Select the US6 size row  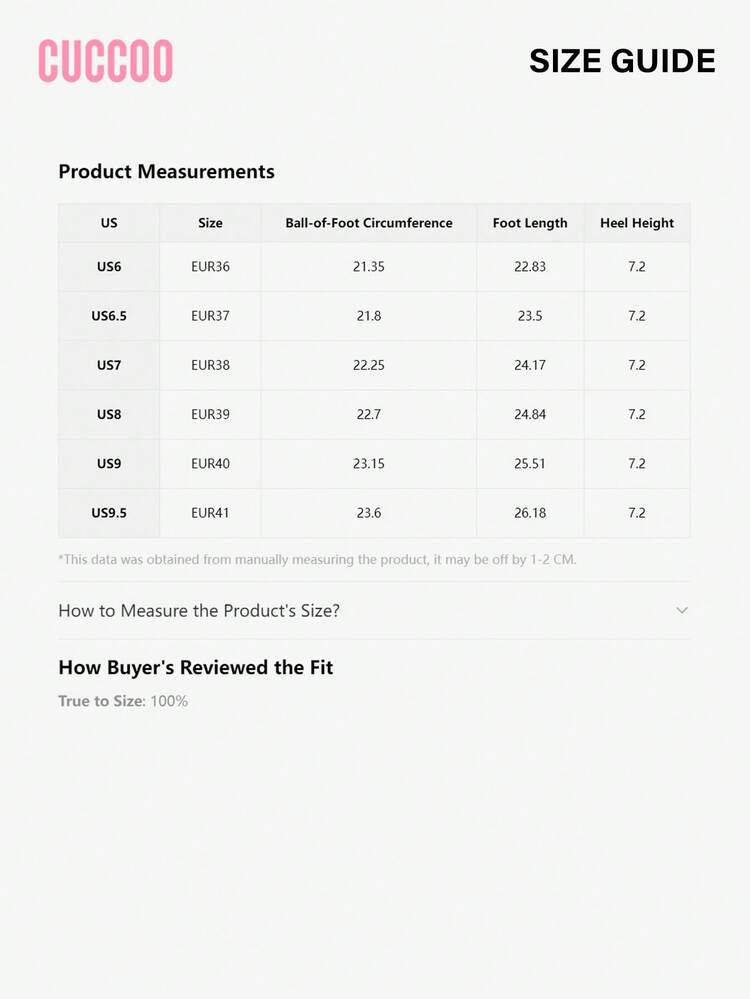click(x=109, y=267)
